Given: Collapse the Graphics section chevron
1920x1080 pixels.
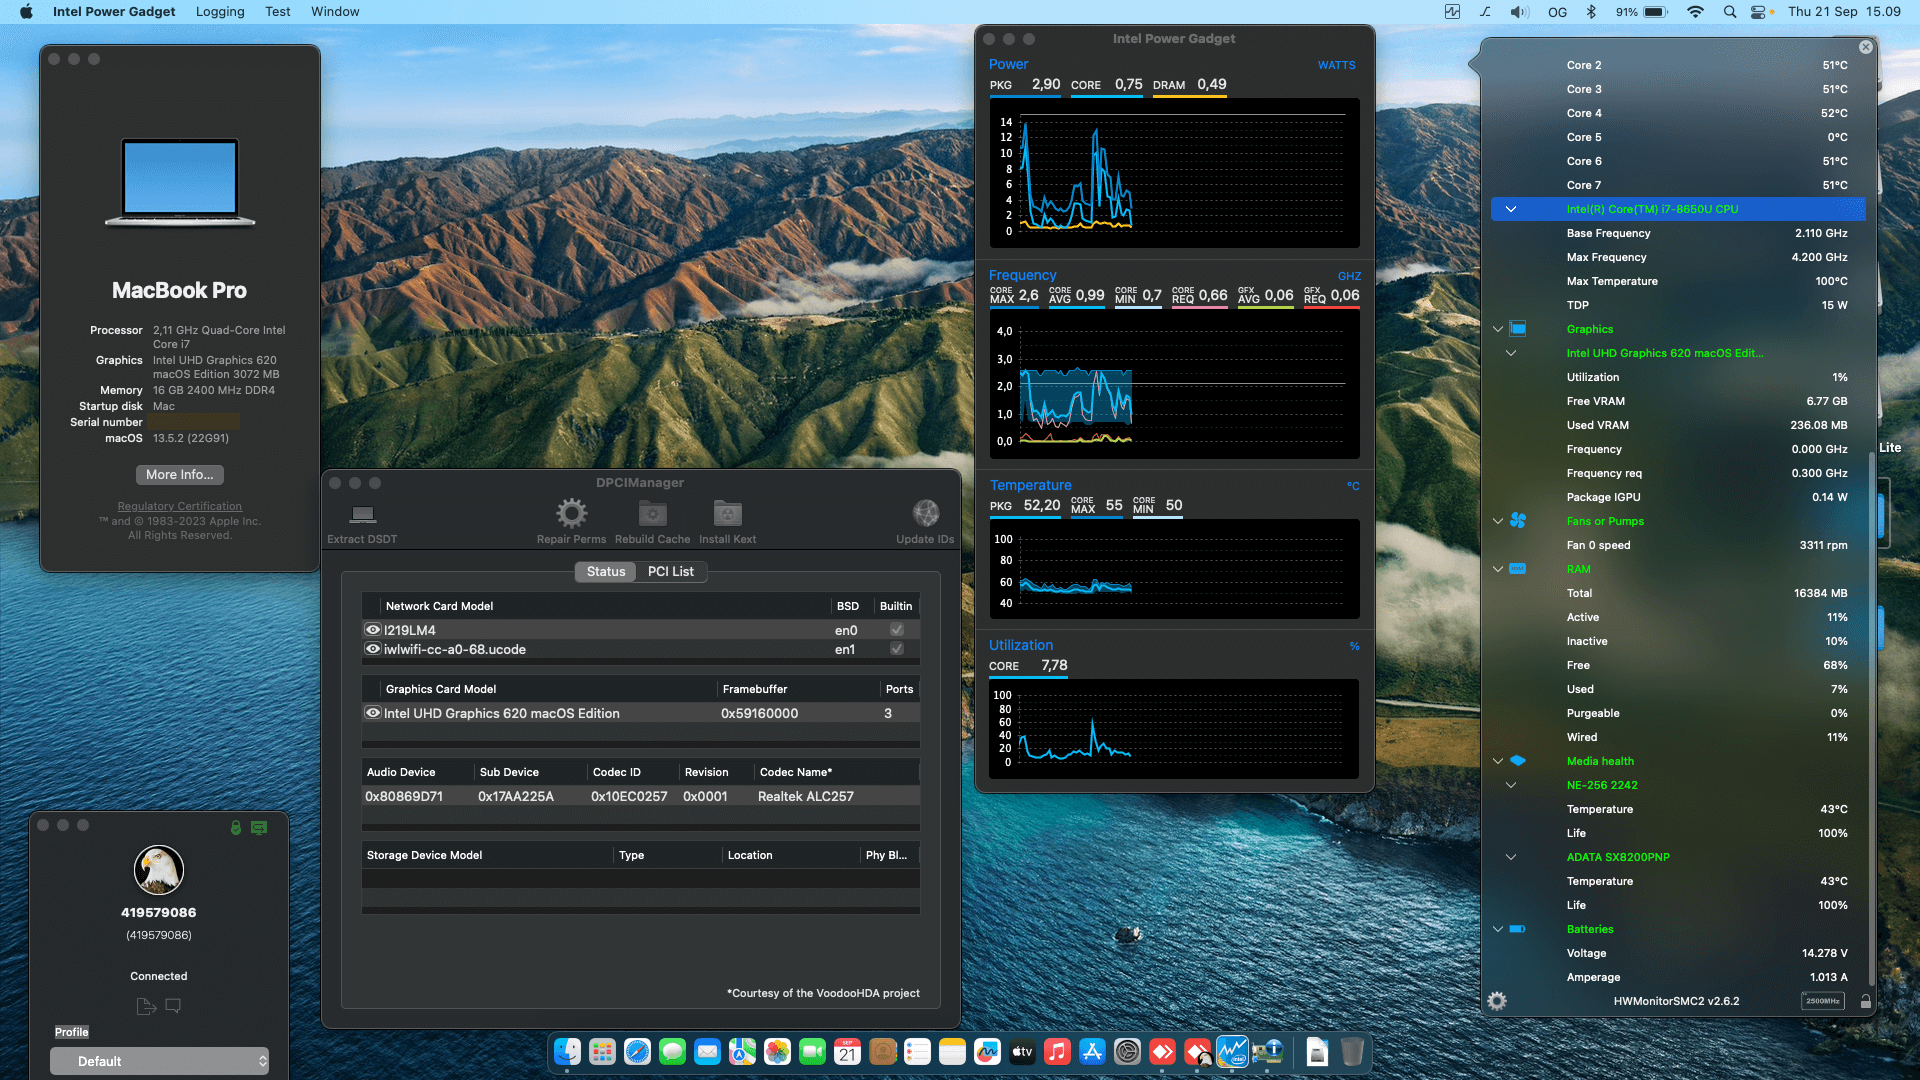Looking at the screenshot, I should click(x=1498, y=329).
